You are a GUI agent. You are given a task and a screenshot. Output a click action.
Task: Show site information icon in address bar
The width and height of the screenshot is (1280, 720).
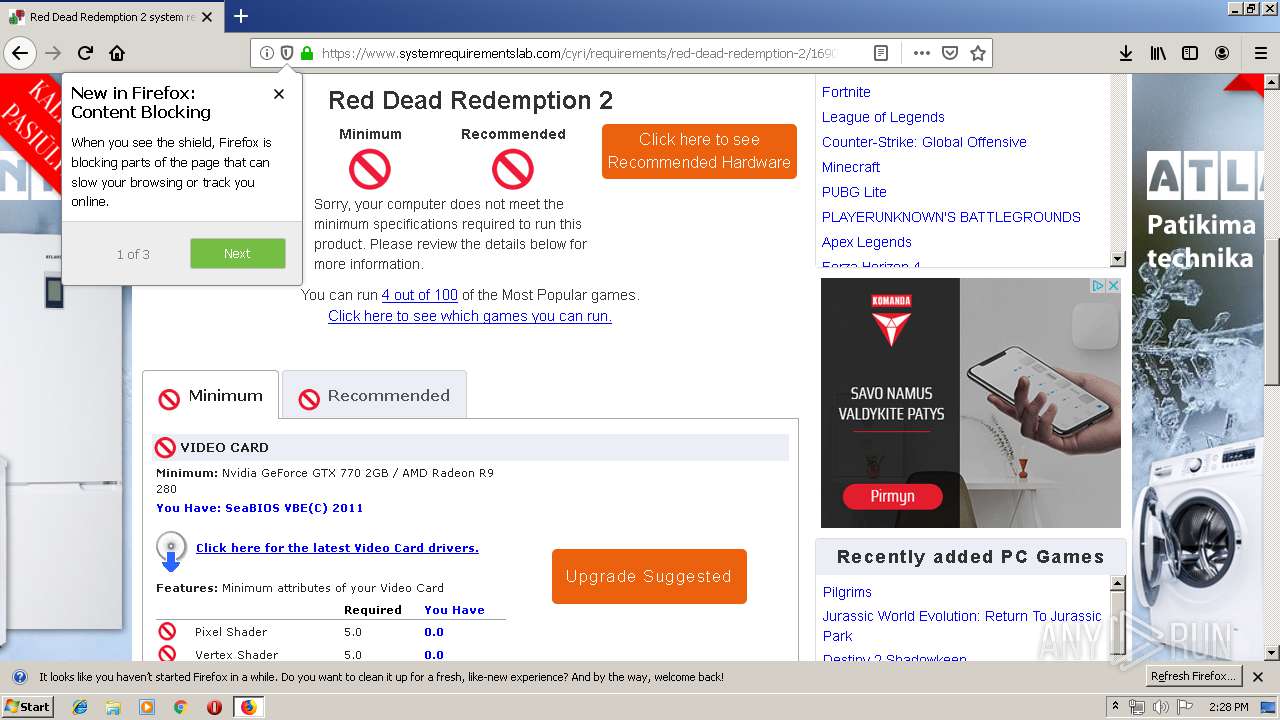266,53
